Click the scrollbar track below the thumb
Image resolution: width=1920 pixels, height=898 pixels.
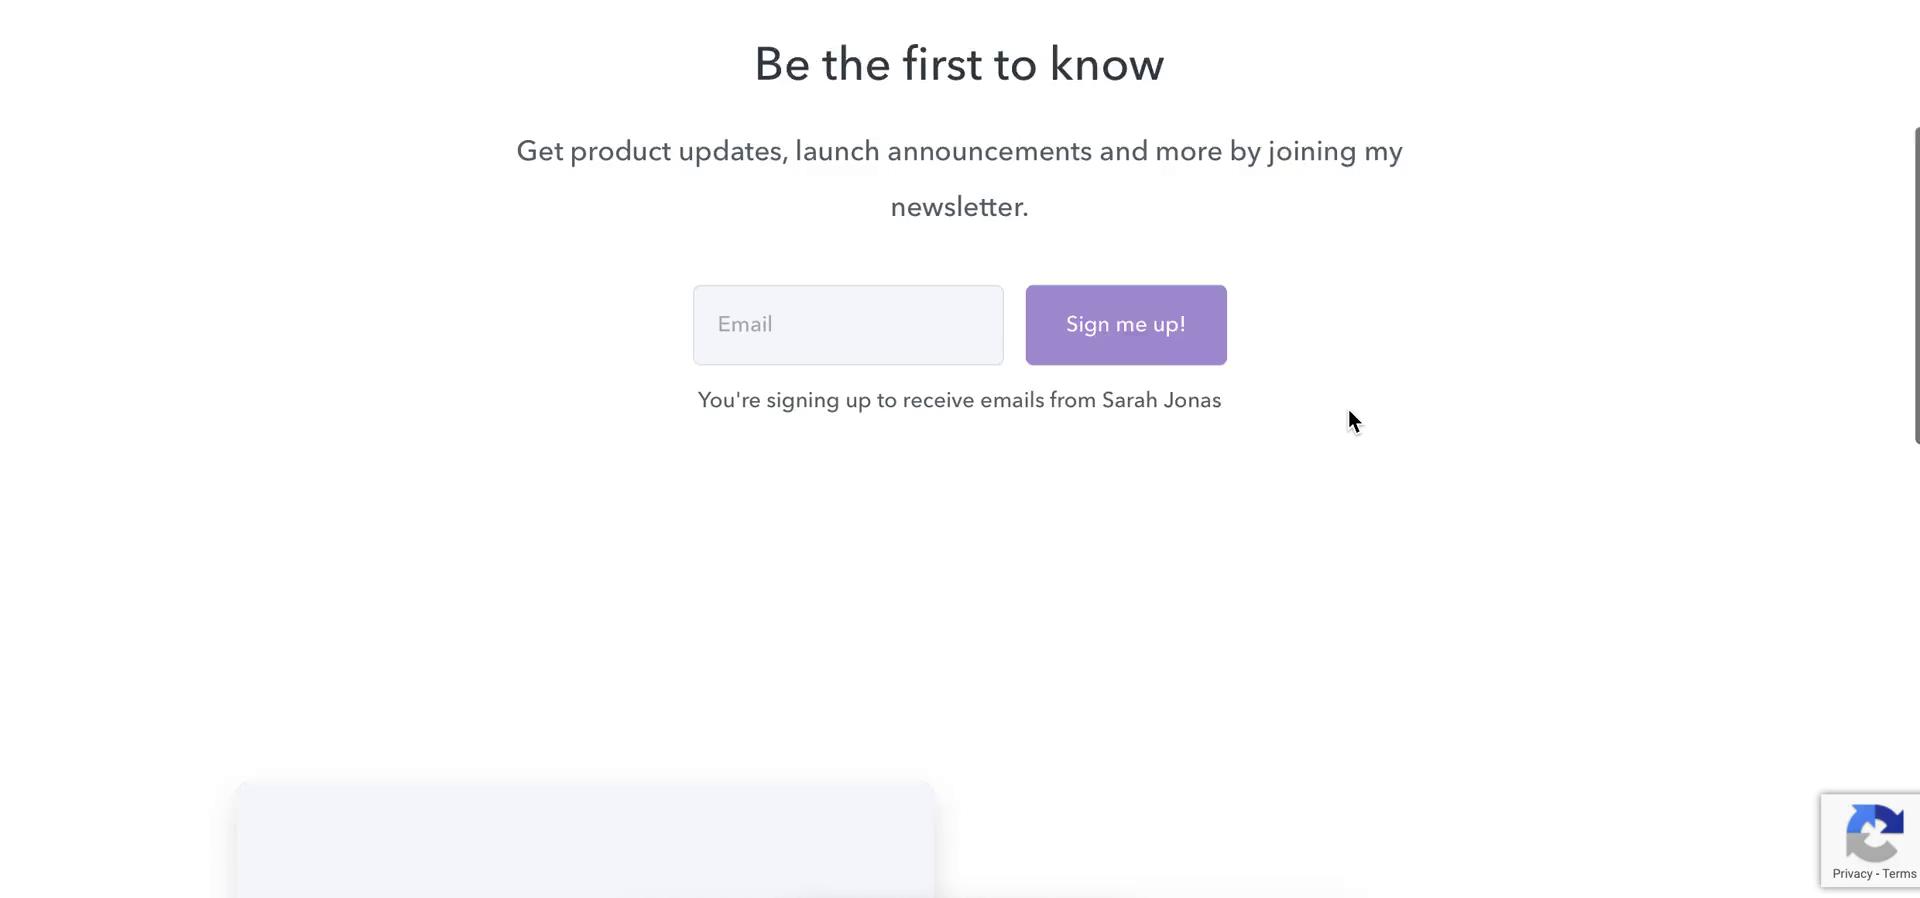click(x=1916, y=670)
